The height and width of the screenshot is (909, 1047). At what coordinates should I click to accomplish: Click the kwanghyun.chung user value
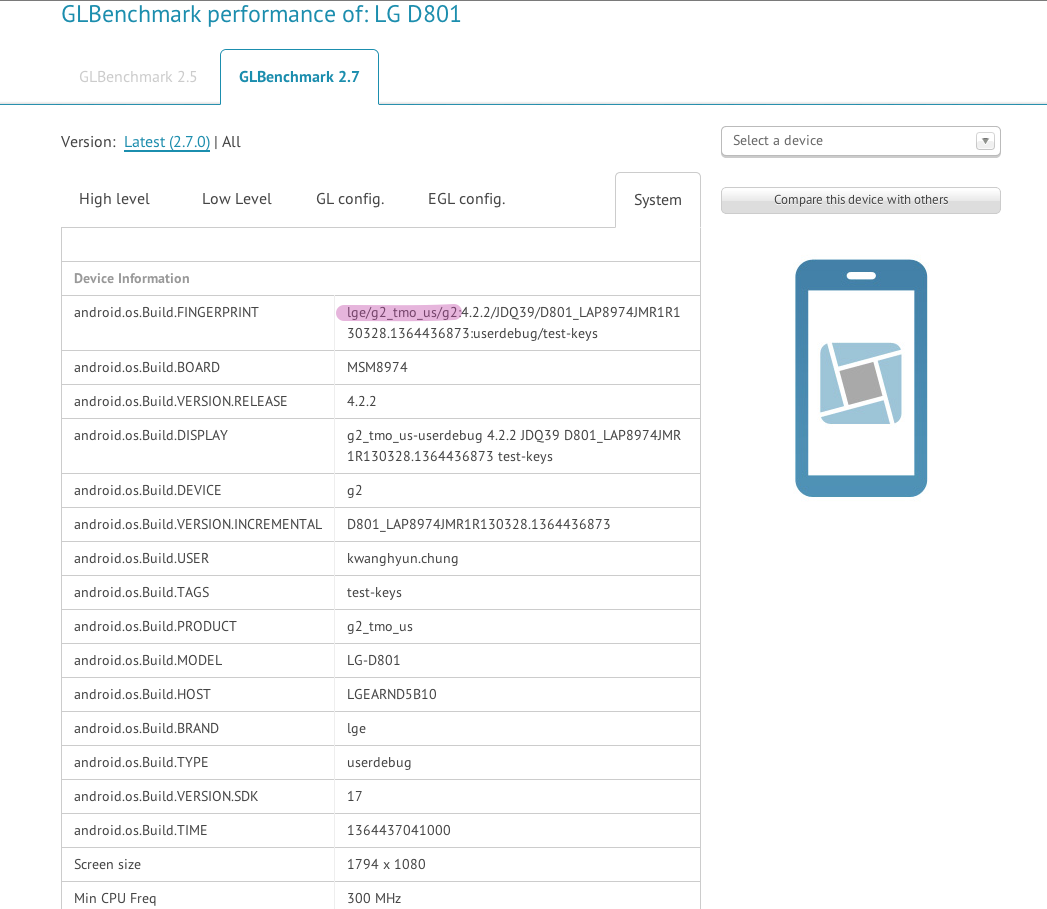pyautogui.click(x=403, y=559)
